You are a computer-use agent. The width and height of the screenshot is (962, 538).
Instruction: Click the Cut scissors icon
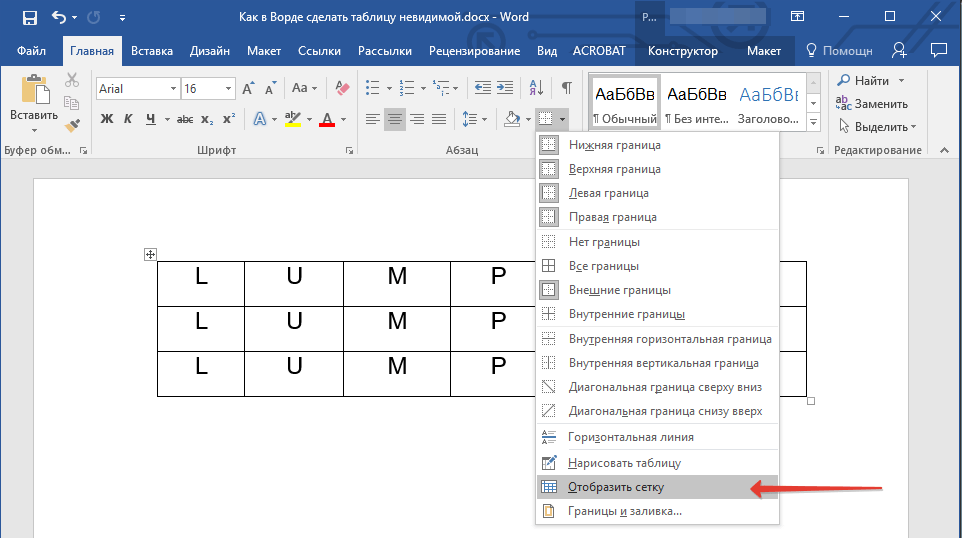click(x=72, y=81)
